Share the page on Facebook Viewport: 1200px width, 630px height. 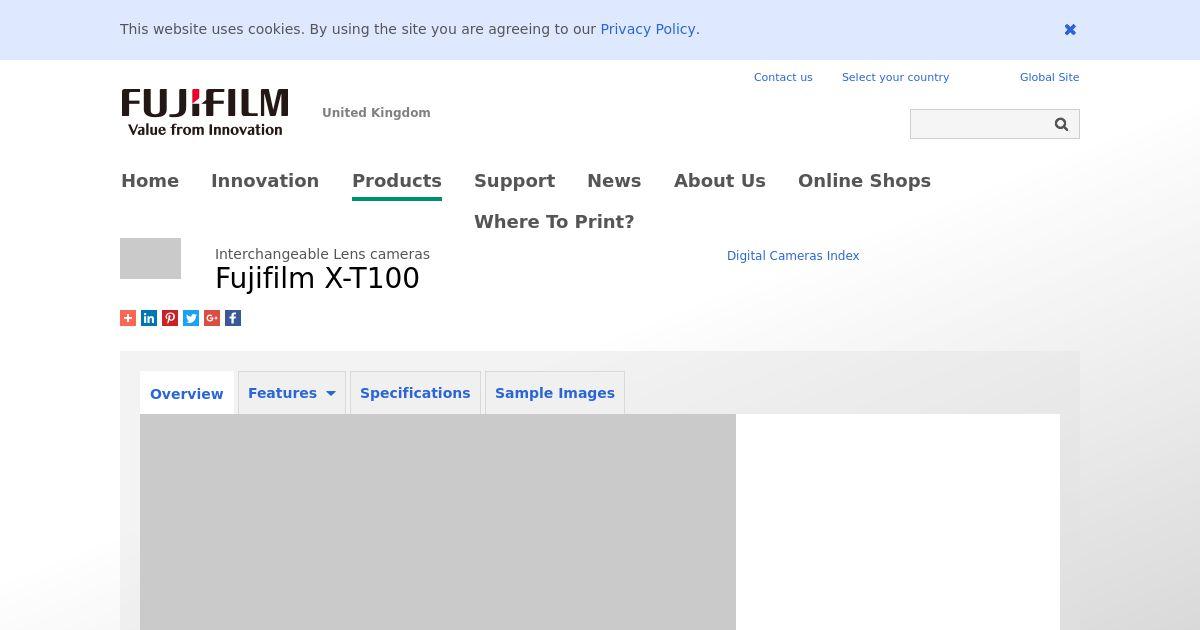(x=233, y=318)
